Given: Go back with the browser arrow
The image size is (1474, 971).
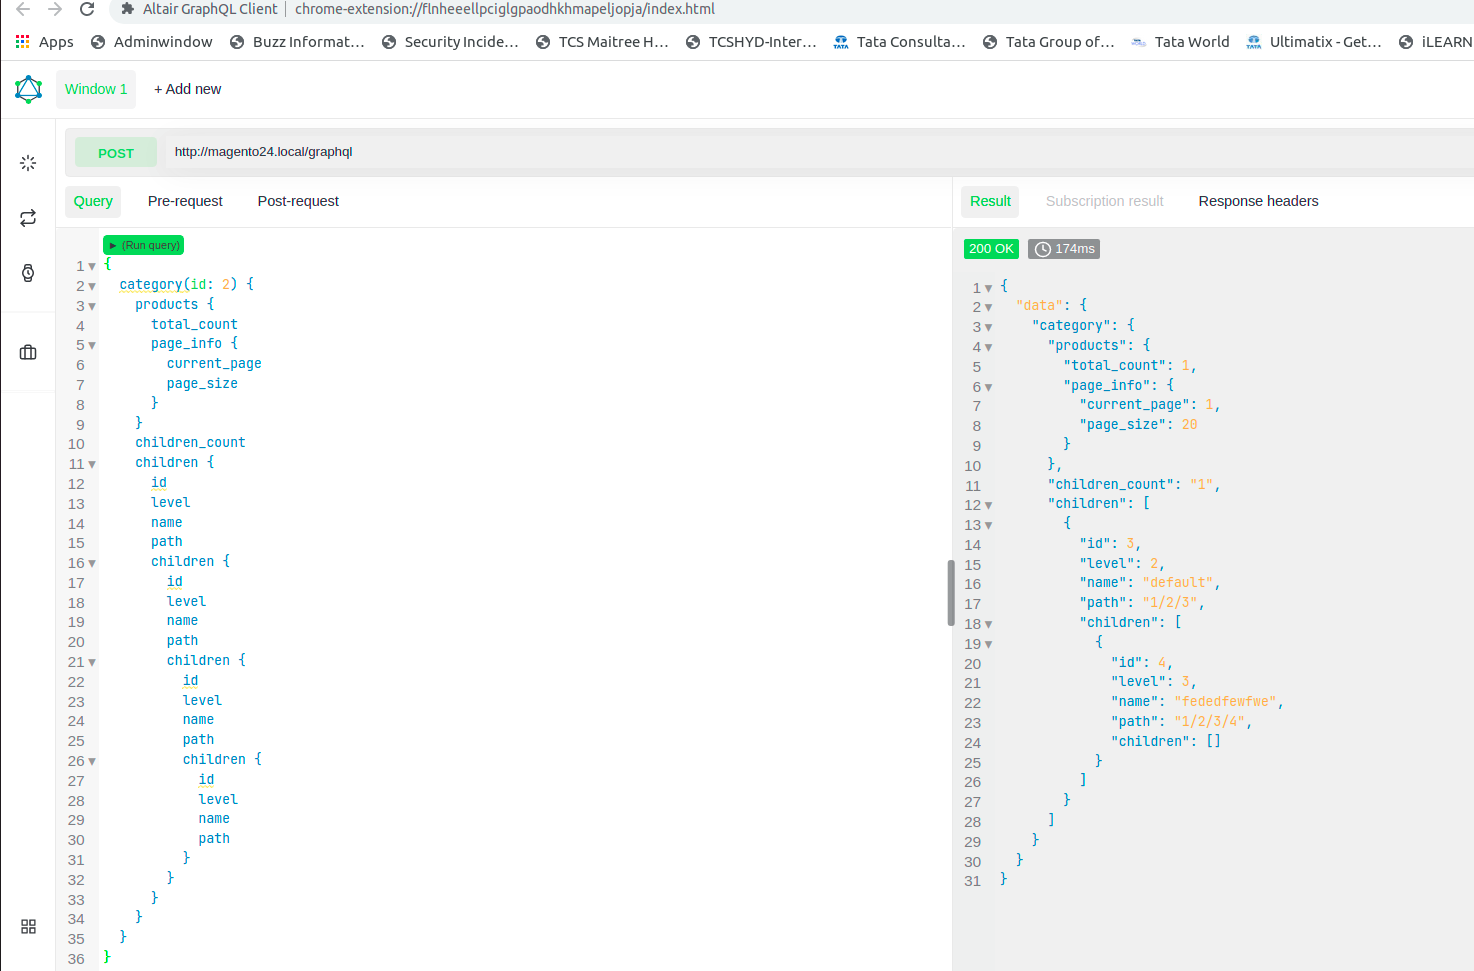Looking at the screenshot, I should pyautogui.click(x=23, y=9).
